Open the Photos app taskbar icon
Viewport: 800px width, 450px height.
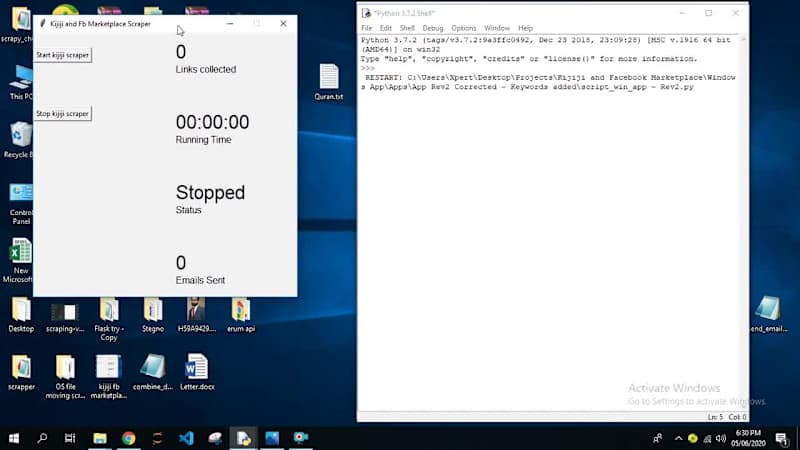coord(272,438)
